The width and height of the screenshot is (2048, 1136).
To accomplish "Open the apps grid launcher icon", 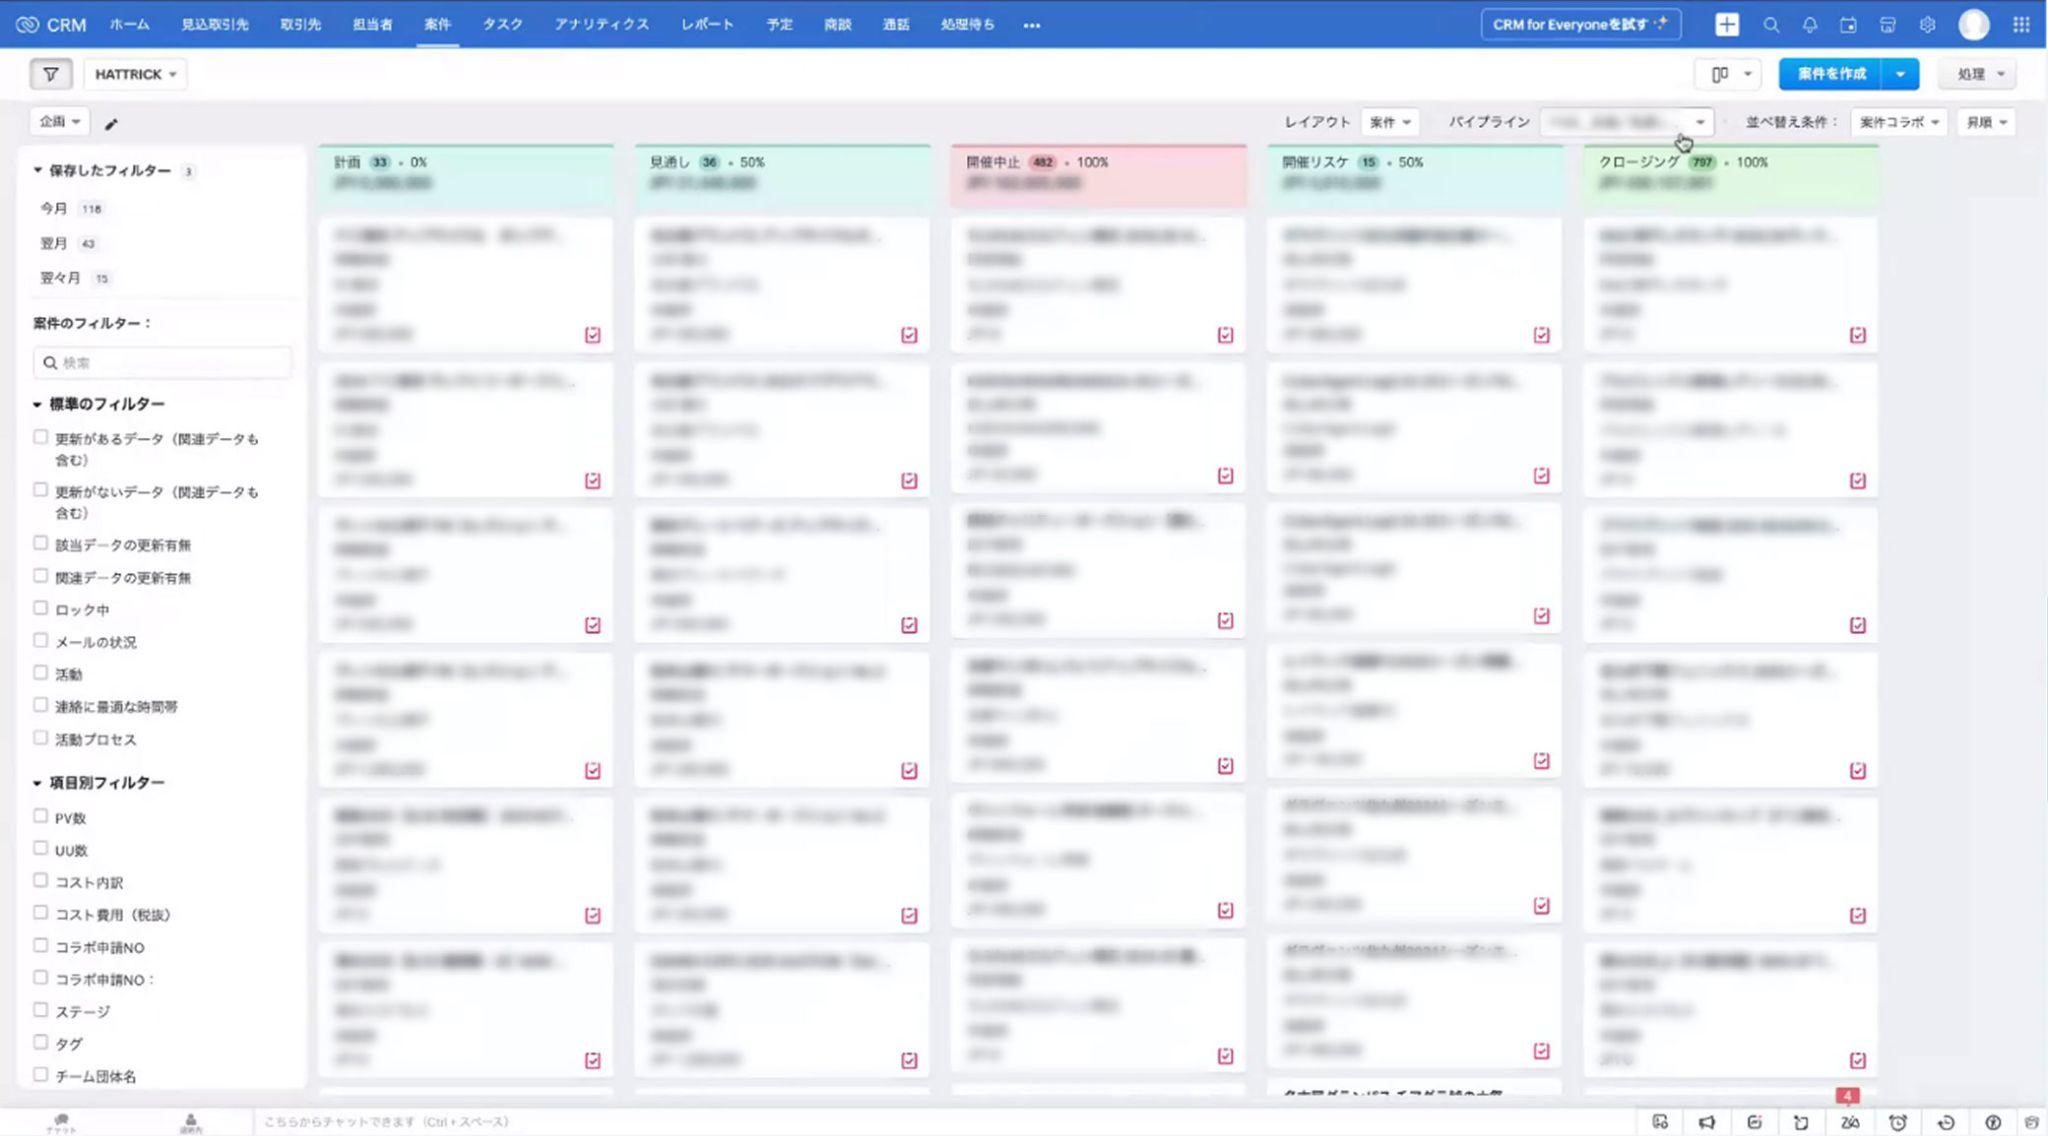I will [2021, 25].
